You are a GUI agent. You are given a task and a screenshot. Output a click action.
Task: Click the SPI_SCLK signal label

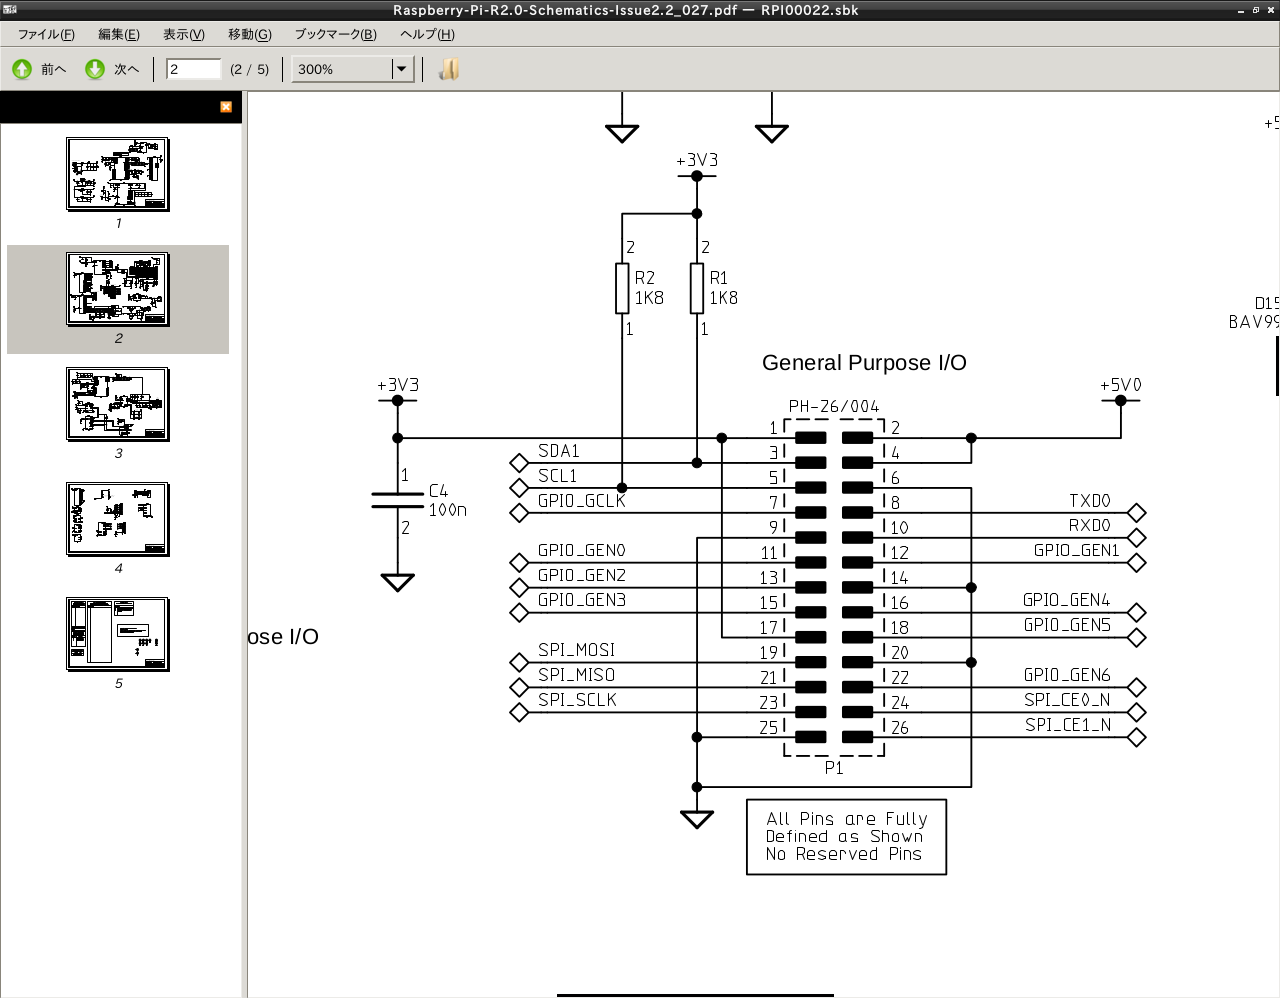(577, 700)
